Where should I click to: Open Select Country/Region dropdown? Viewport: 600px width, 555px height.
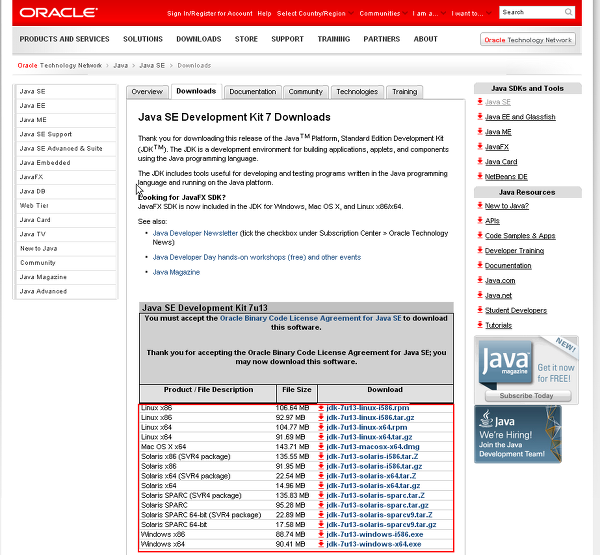pos(315,13)
